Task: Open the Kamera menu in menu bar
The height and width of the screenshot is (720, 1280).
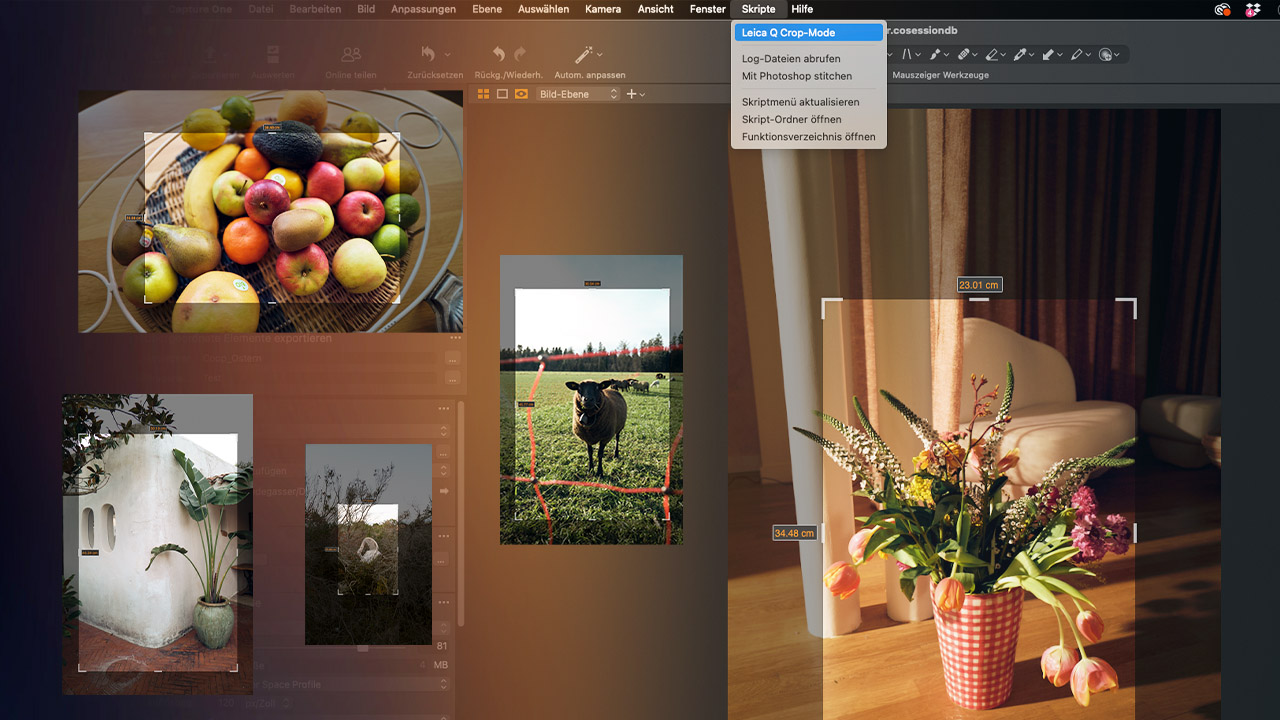Action: tap(603, 9)
